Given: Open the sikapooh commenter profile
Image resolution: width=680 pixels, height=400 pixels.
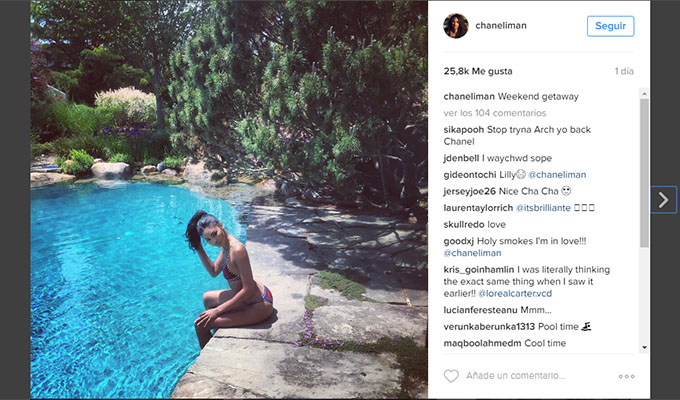Looking at the screenshot, I should (x=464, y=129).
